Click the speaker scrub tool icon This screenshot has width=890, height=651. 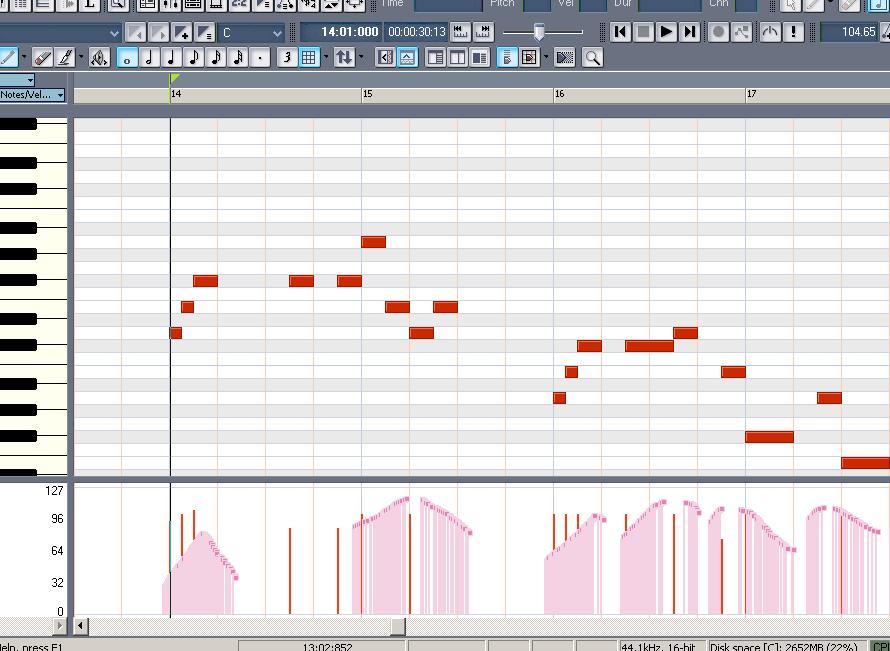click(99, 57)
